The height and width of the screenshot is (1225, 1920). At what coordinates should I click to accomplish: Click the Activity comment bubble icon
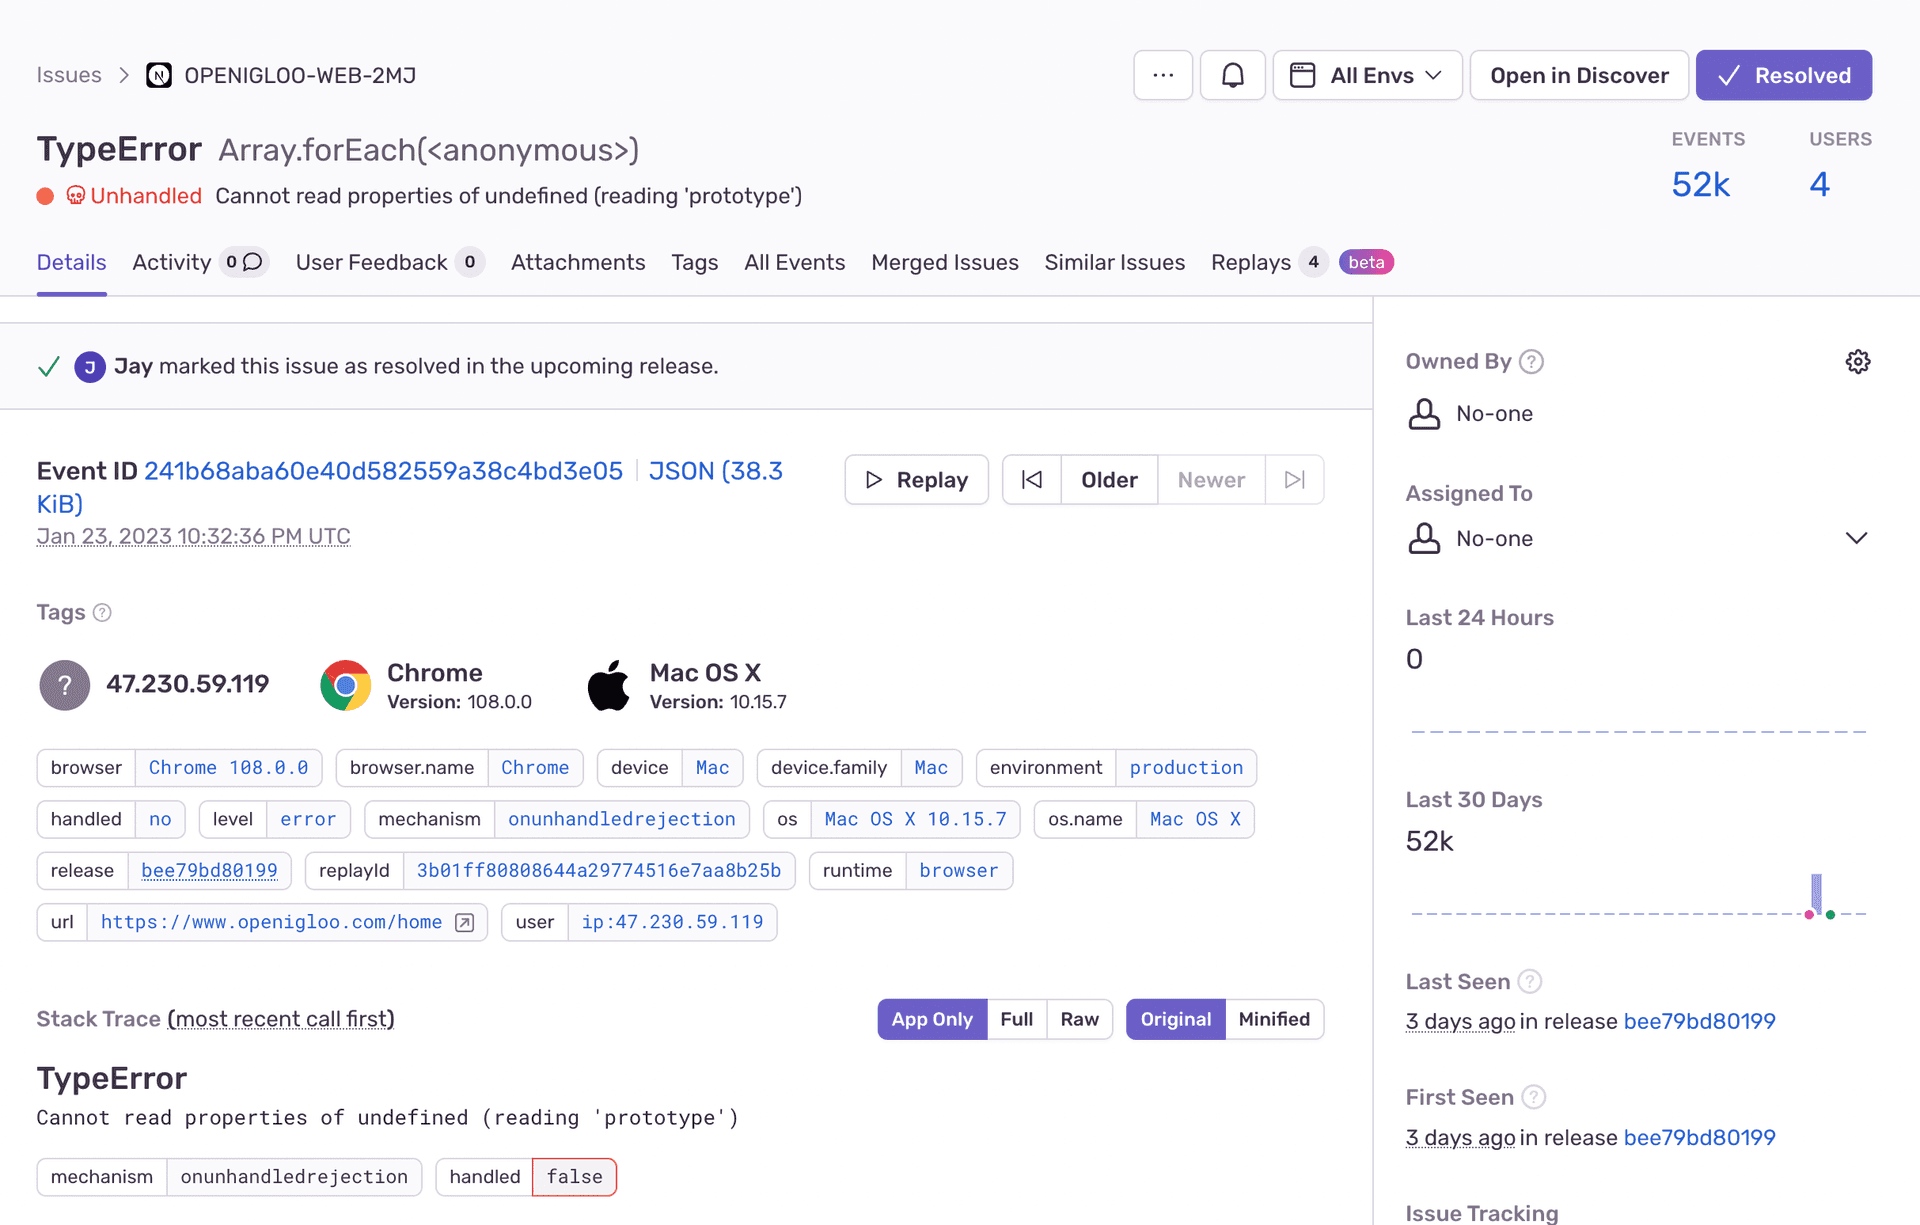(x=253, y=262)
